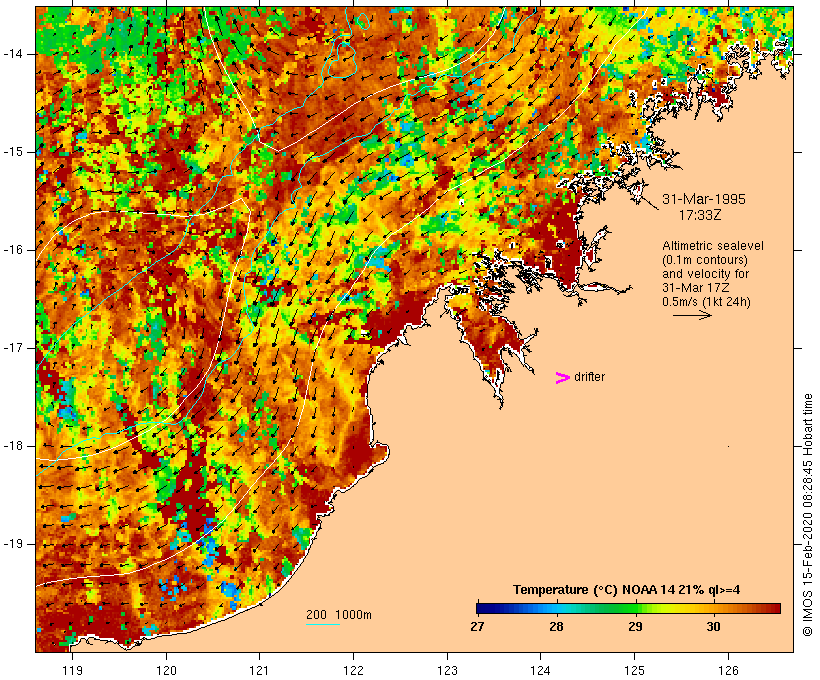This screenshot has height=680, width=820.
Task: Click the date label 31-Mar-1995
Action: [704, 199]
